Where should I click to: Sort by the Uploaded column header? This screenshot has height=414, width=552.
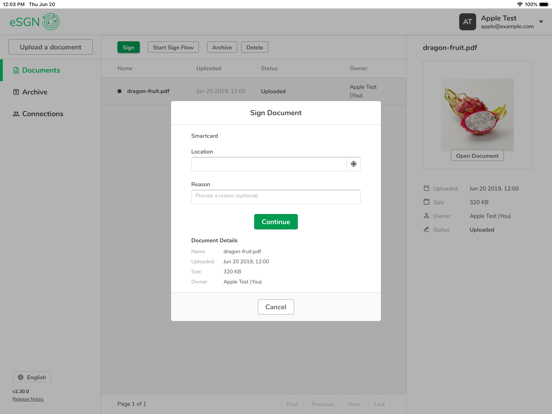pyautogui.click(x=209, y=68)
